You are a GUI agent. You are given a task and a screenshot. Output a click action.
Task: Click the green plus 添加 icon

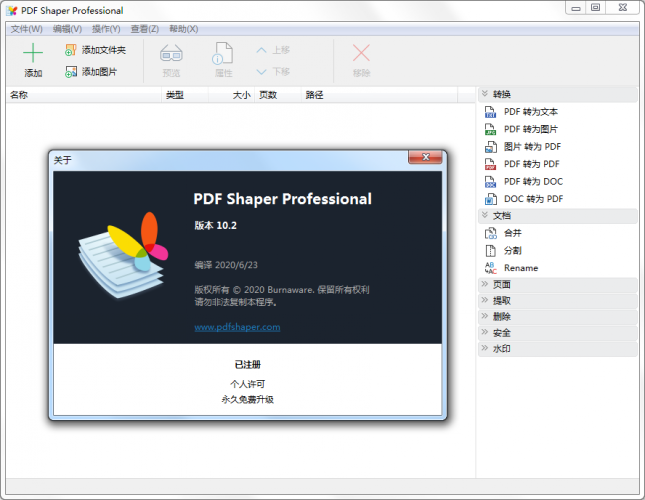pos(33,54)
